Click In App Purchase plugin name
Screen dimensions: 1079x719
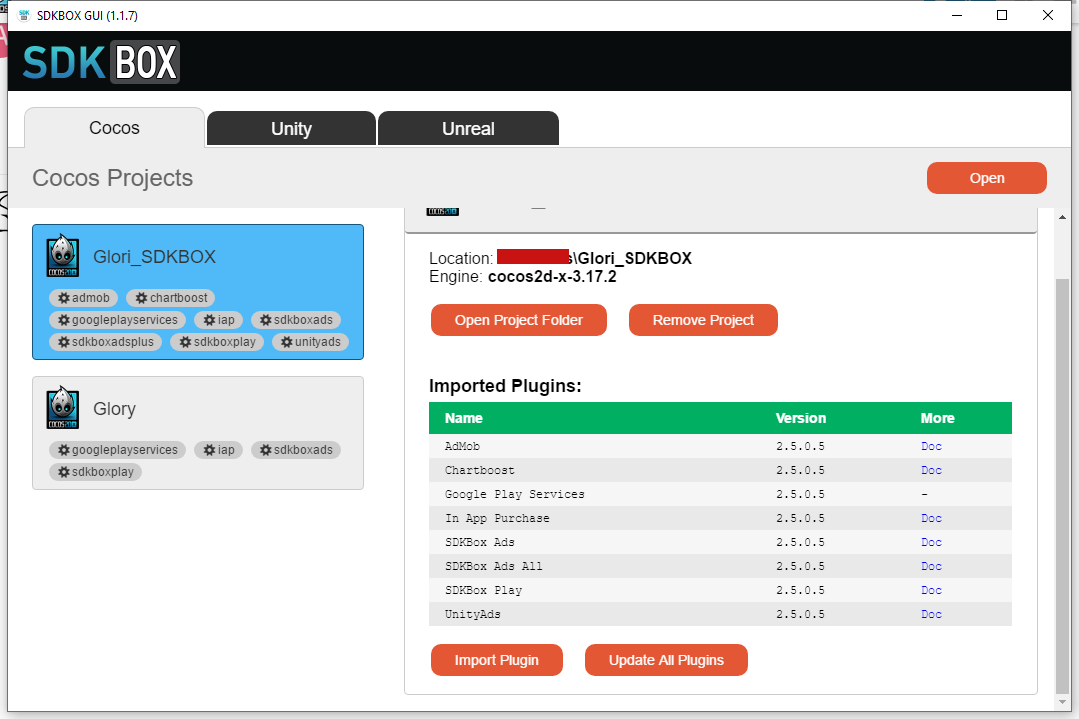[x=498, y=519]
